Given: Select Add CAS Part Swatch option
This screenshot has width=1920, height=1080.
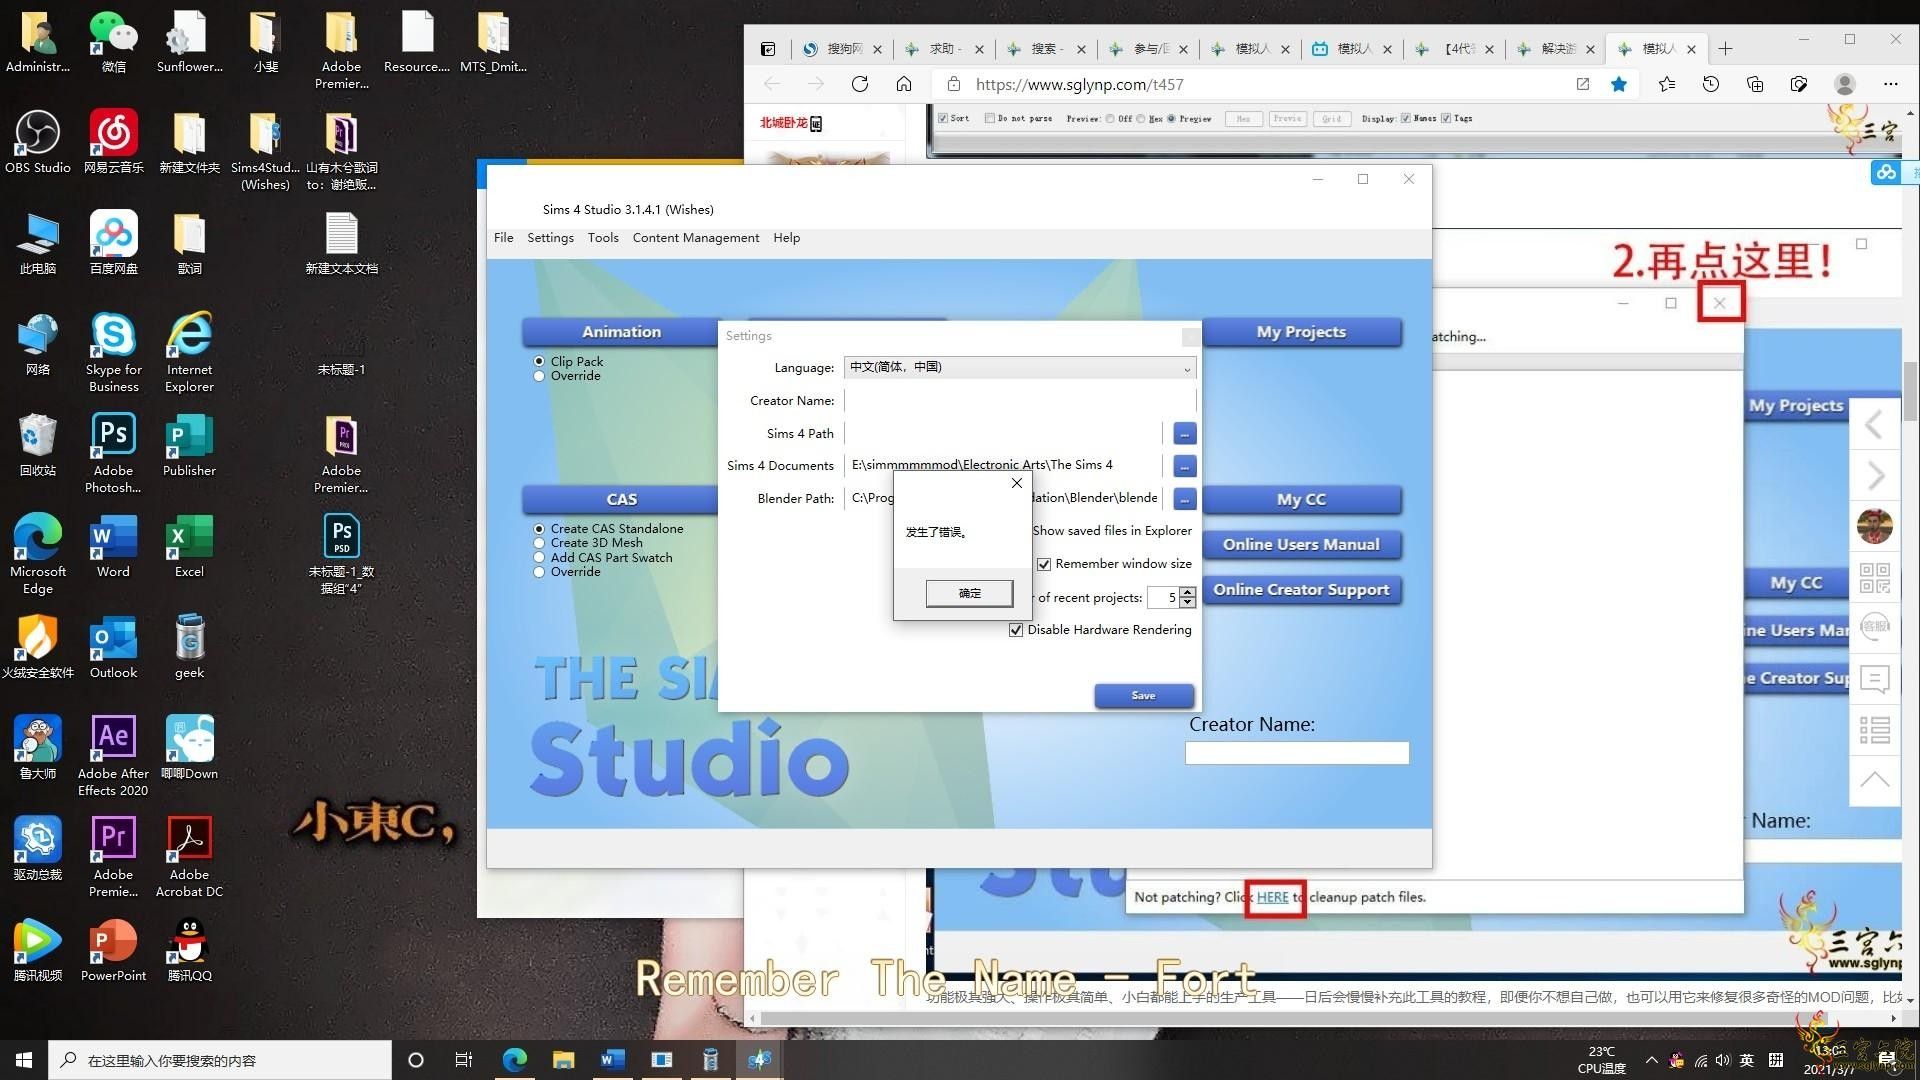Looking at the screenshot, I should 539,558.
